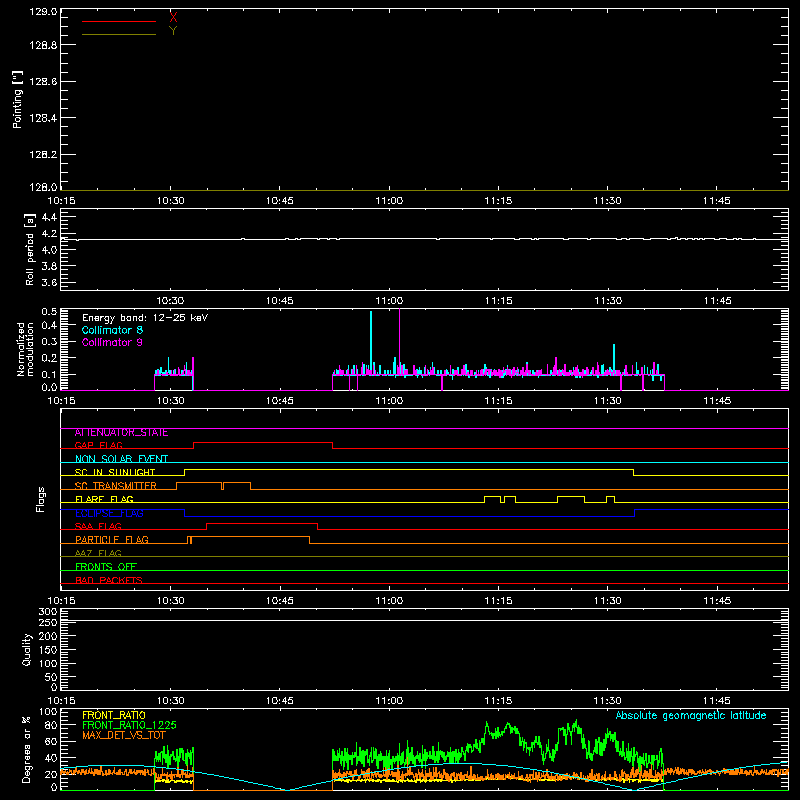
Task: Click the '128.2' pointing axis value
Action: coord(43,155)
